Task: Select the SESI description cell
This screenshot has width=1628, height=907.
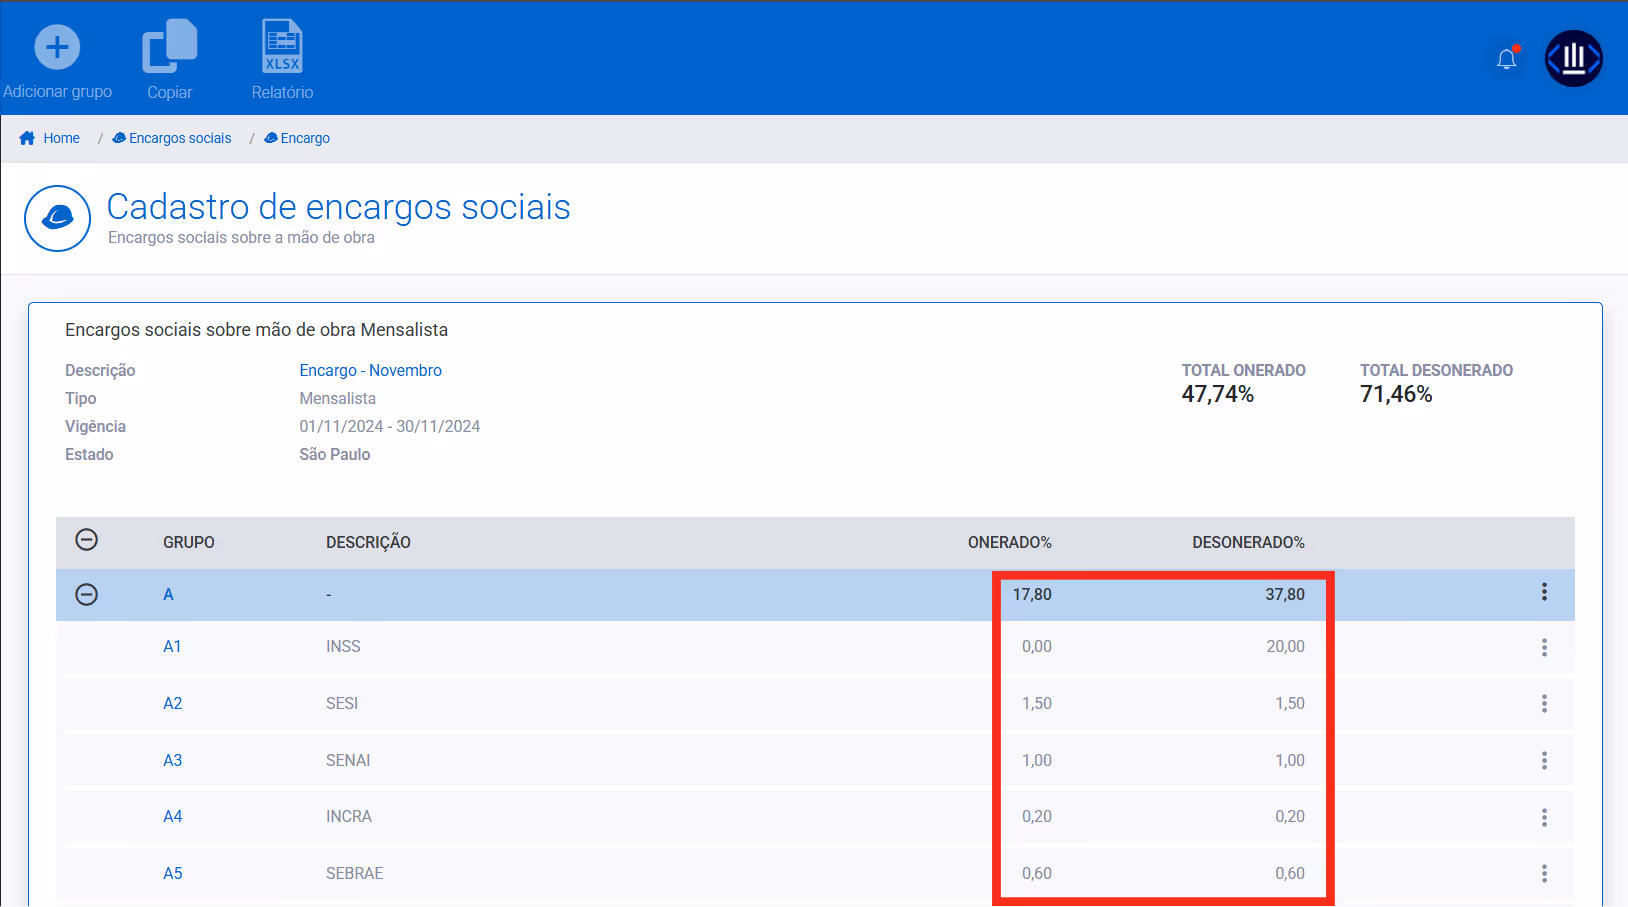Action: [342, 703]
